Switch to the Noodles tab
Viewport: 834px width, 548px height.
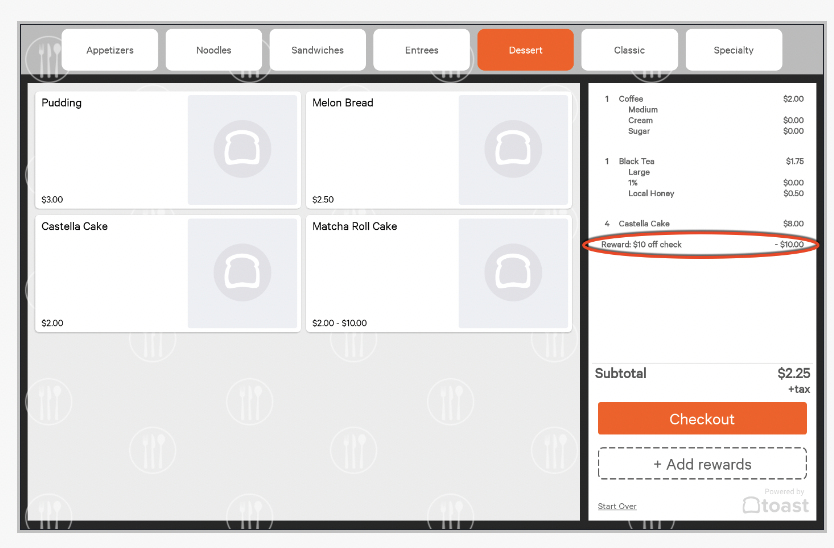click(214, 50)
